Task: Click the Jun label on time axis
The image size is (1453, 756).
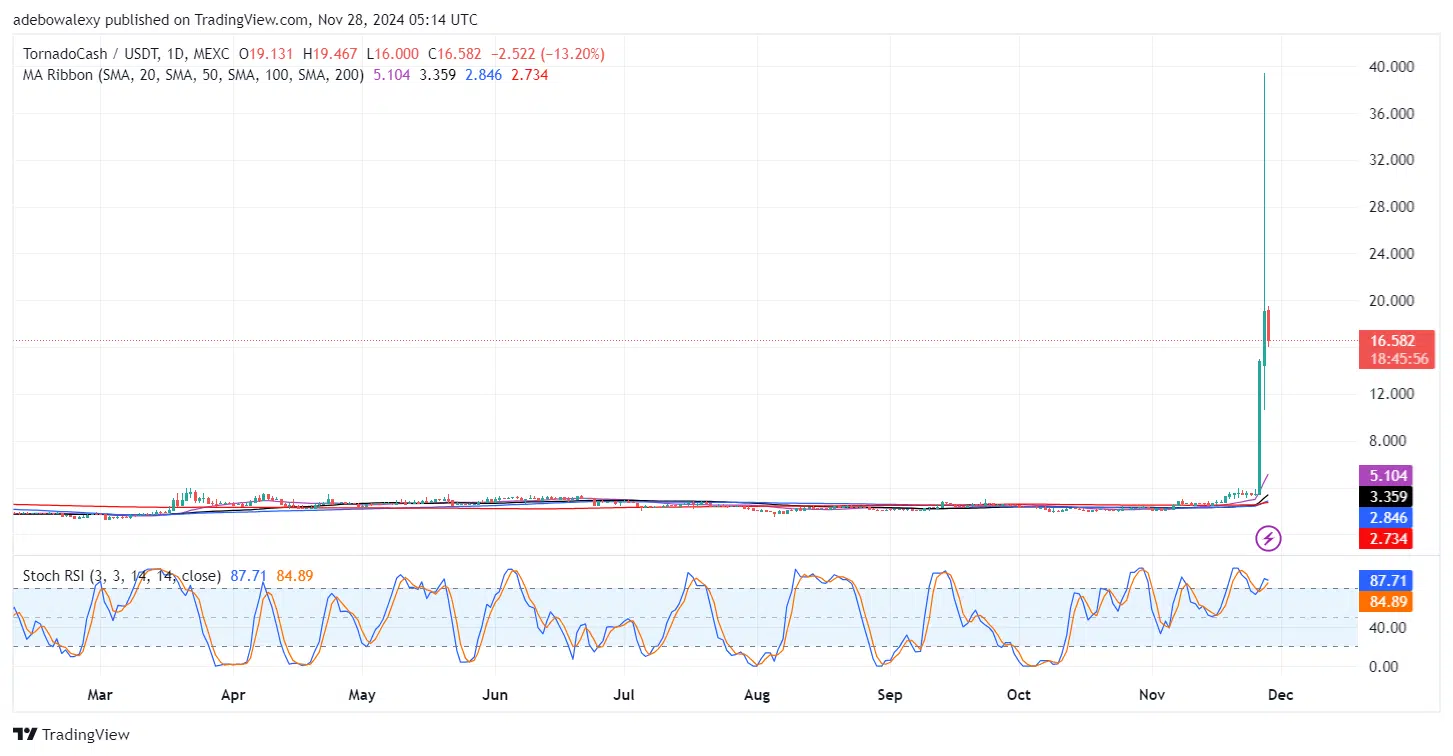Action: [494, 695]
